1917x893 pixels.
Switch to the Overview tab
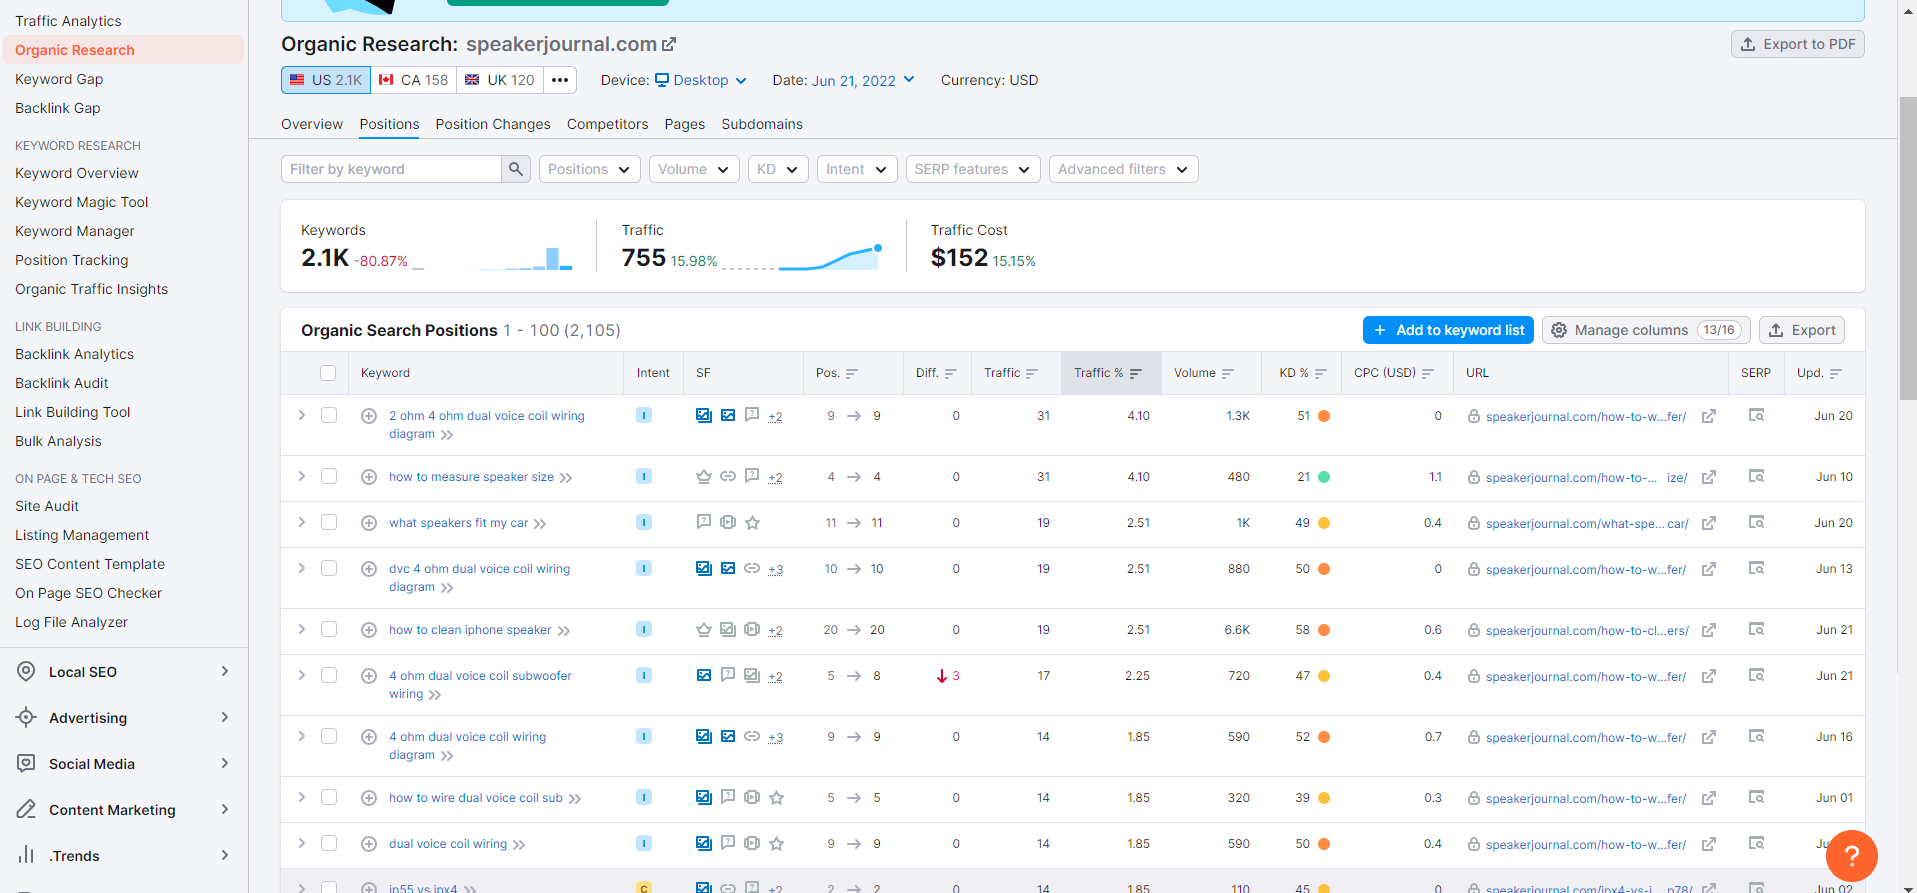coord(312,124)
